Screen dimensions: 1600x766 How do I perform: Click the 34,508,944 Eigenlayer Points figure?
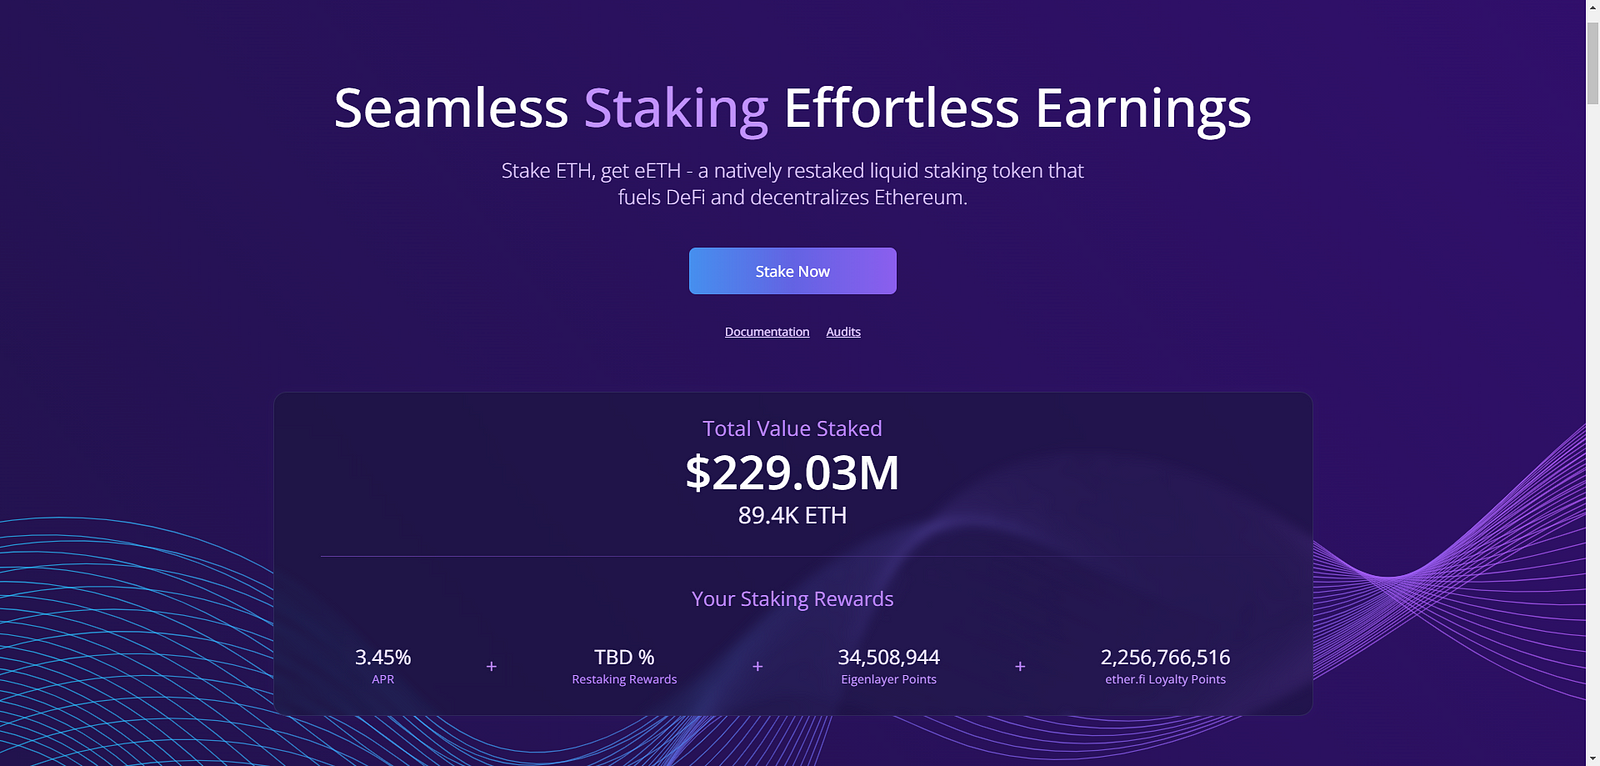(889, 657)
